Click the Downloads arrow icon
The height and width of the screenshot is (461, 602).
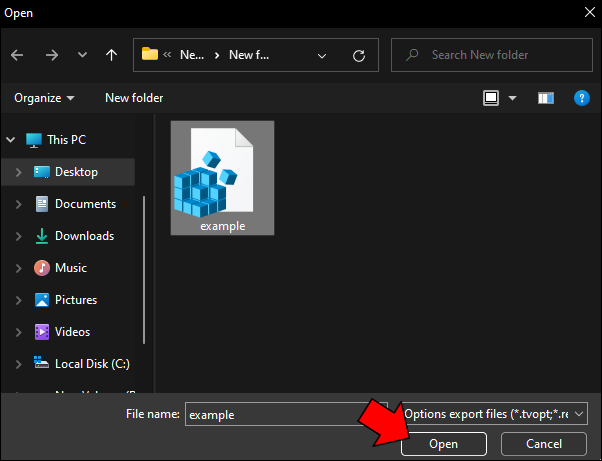click(x=41, y=236)
